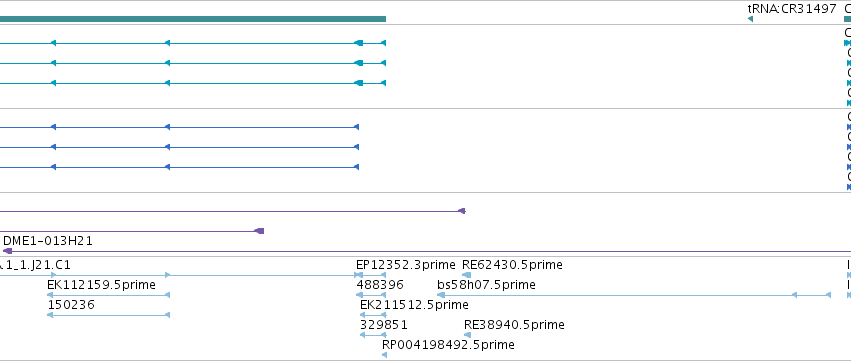The image size is (851, 361).
Task: Click the RE62430.5prime EST arrow
Action: [466, 275]
